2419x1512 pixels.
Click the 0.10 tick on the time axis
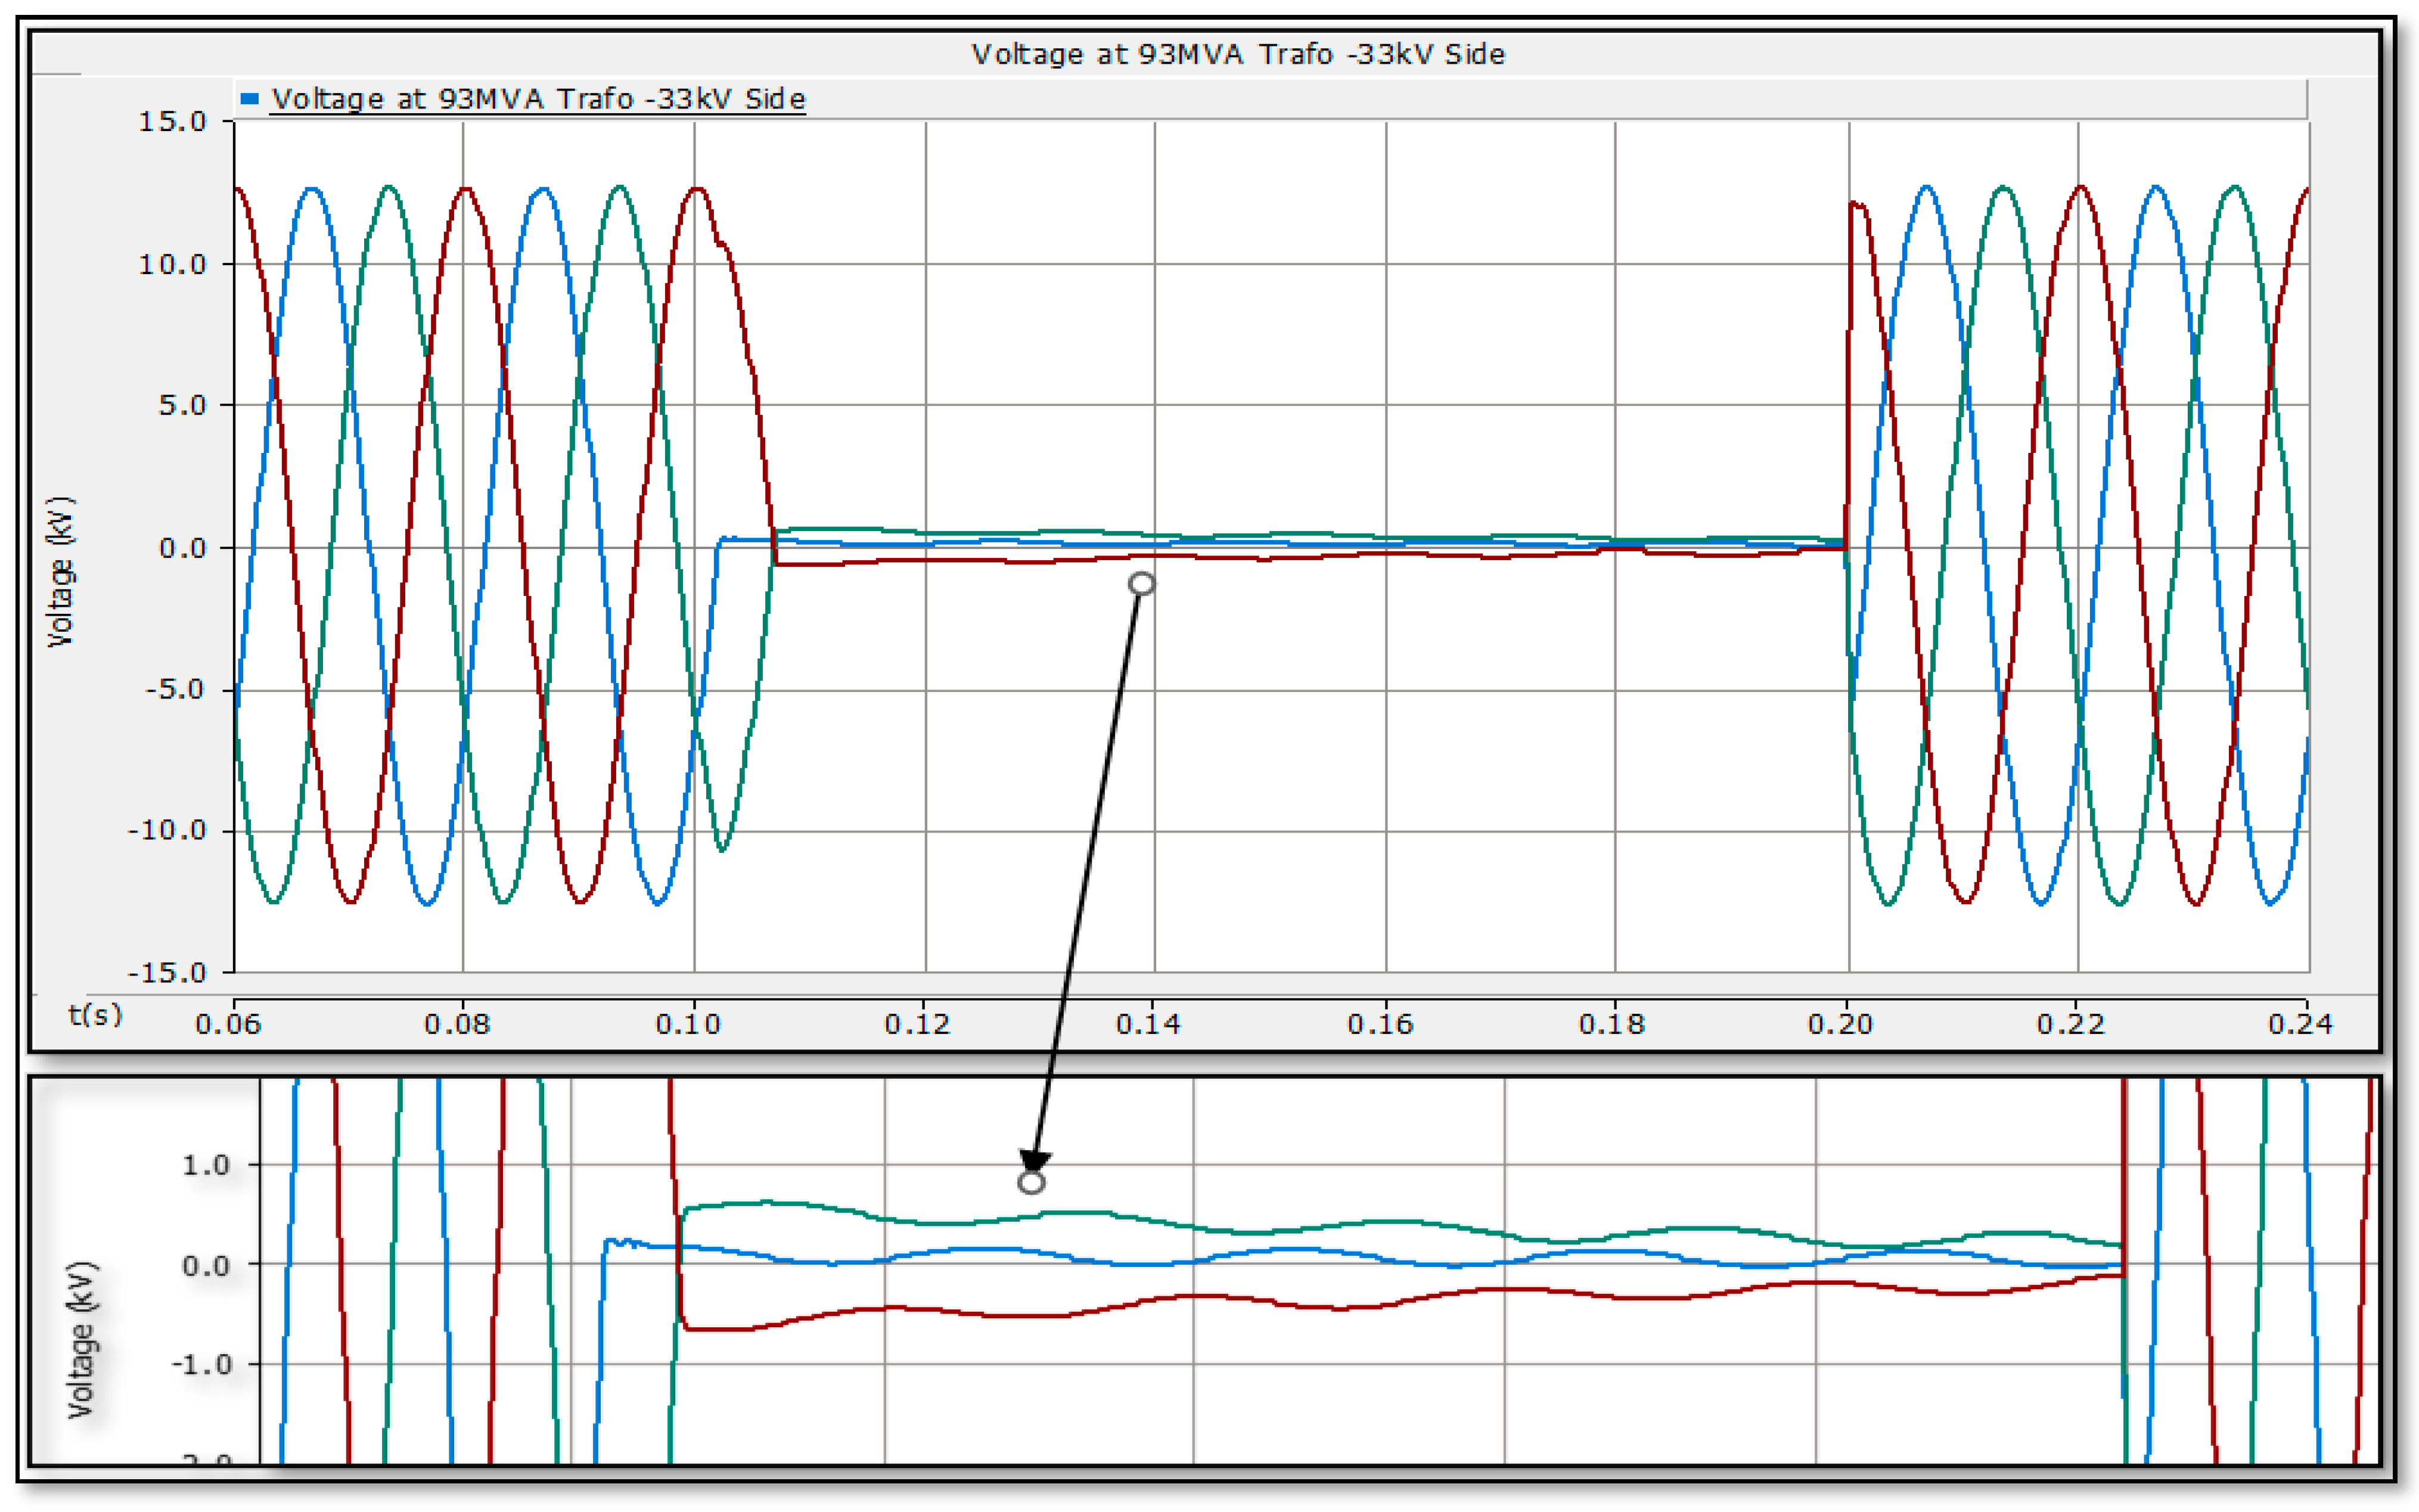[x=688, y=1024]
